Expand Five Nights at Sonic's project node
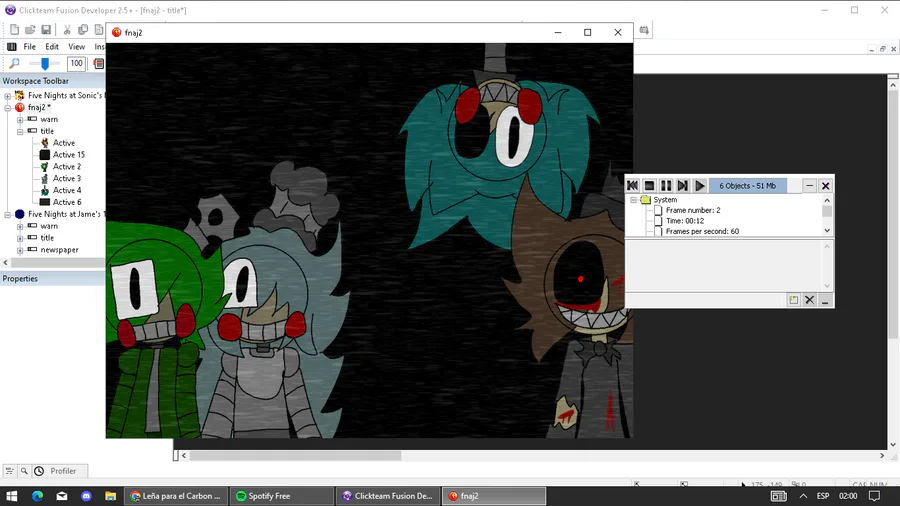The image size is (900, 506). tap(7, 96)
